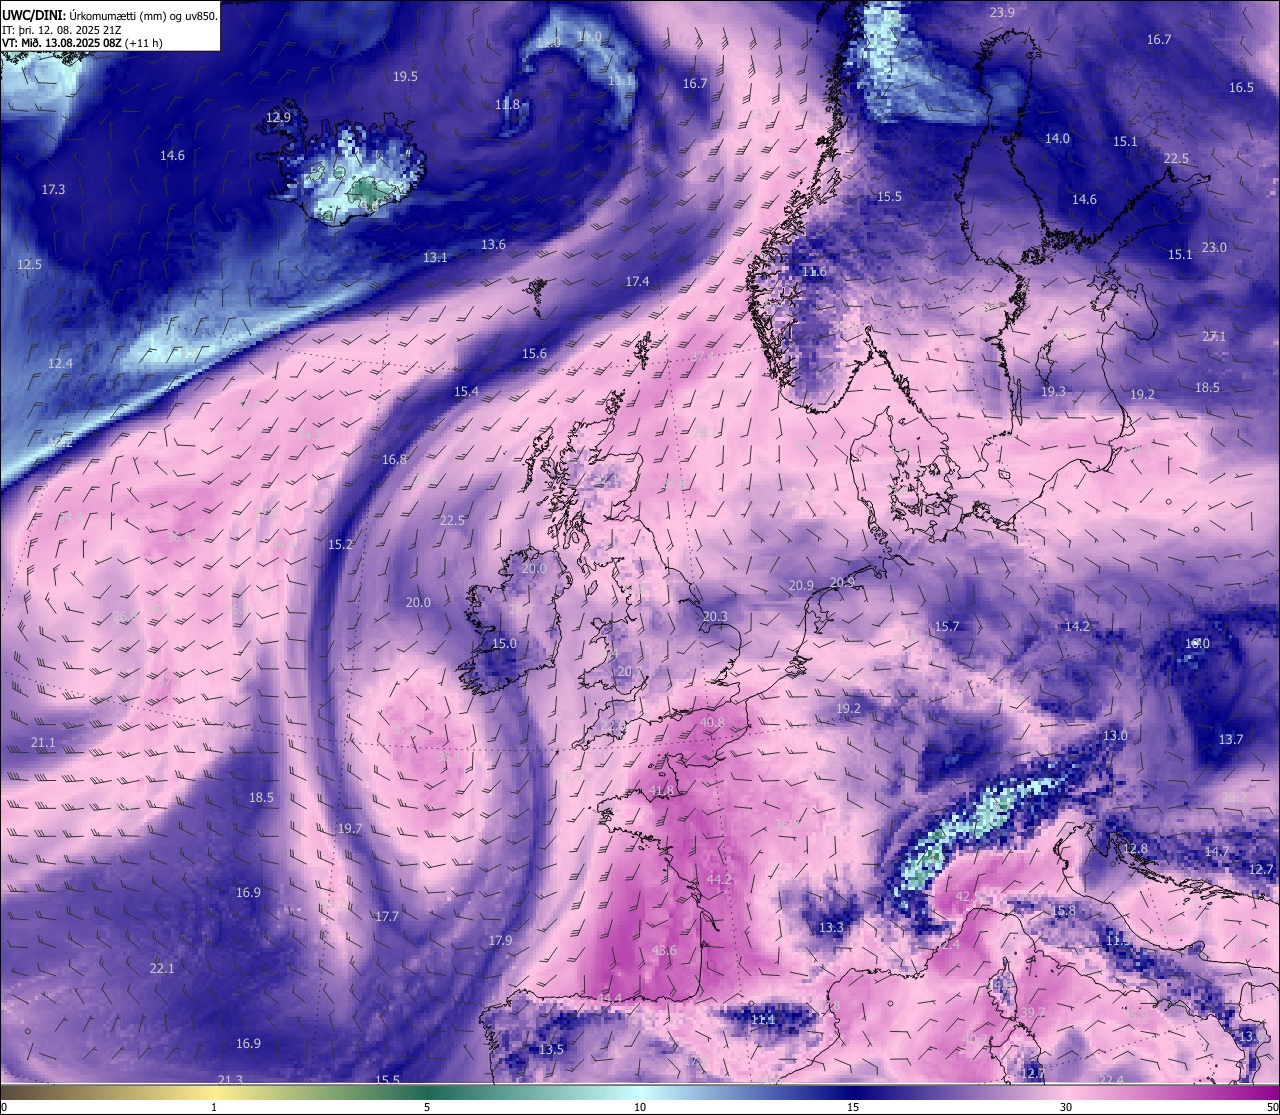Click the 1 tick on the color scale

tap(214, 1107)
